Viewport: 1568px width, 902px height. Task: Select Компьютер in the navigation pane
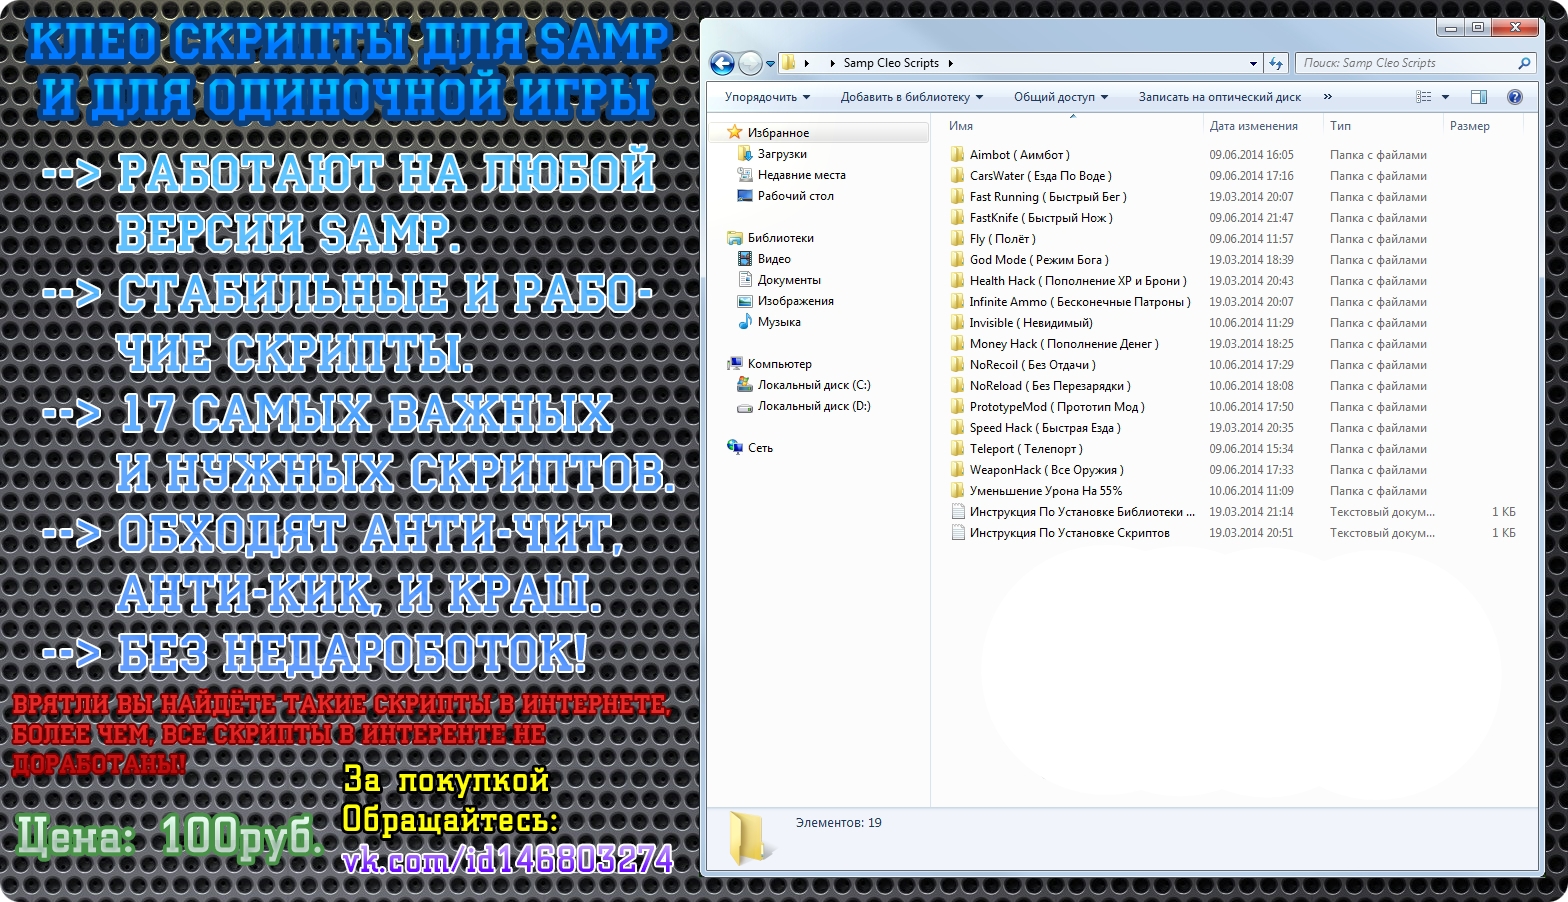779,364
